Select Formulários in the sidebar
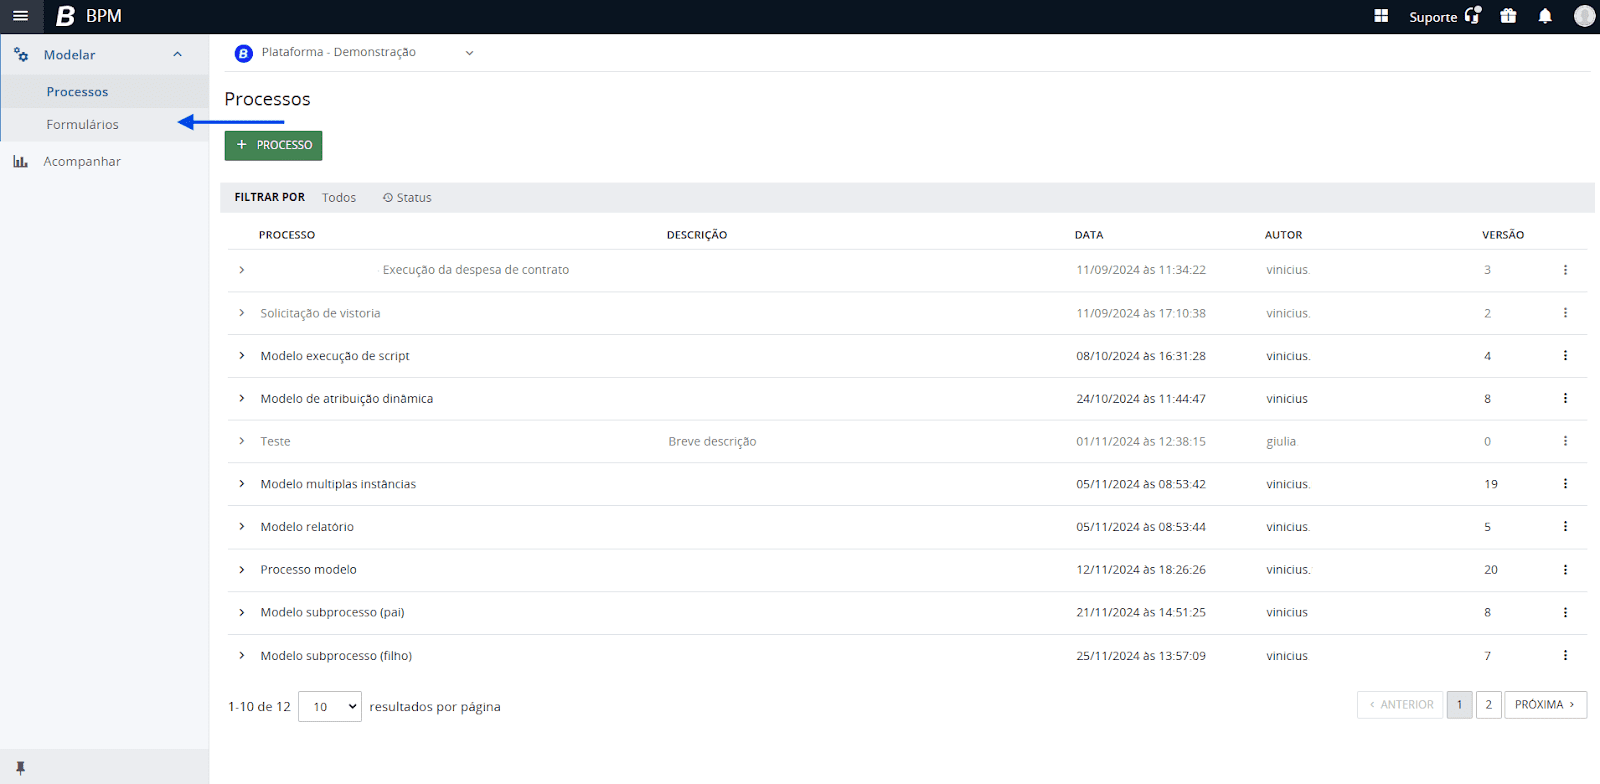The image size is (1600, 784). (82, 125)
